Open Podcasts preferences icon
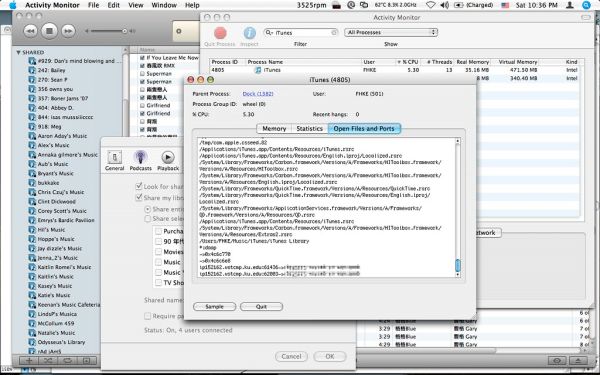Image resolution: width=600 pixels, height=375 pixels. [140, 157]
